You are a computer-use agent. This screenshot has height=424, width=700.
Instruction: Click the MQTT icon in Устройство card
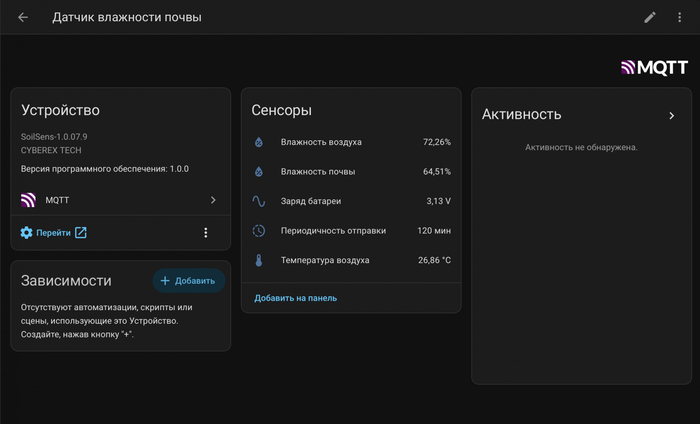(x=28, y=200)
